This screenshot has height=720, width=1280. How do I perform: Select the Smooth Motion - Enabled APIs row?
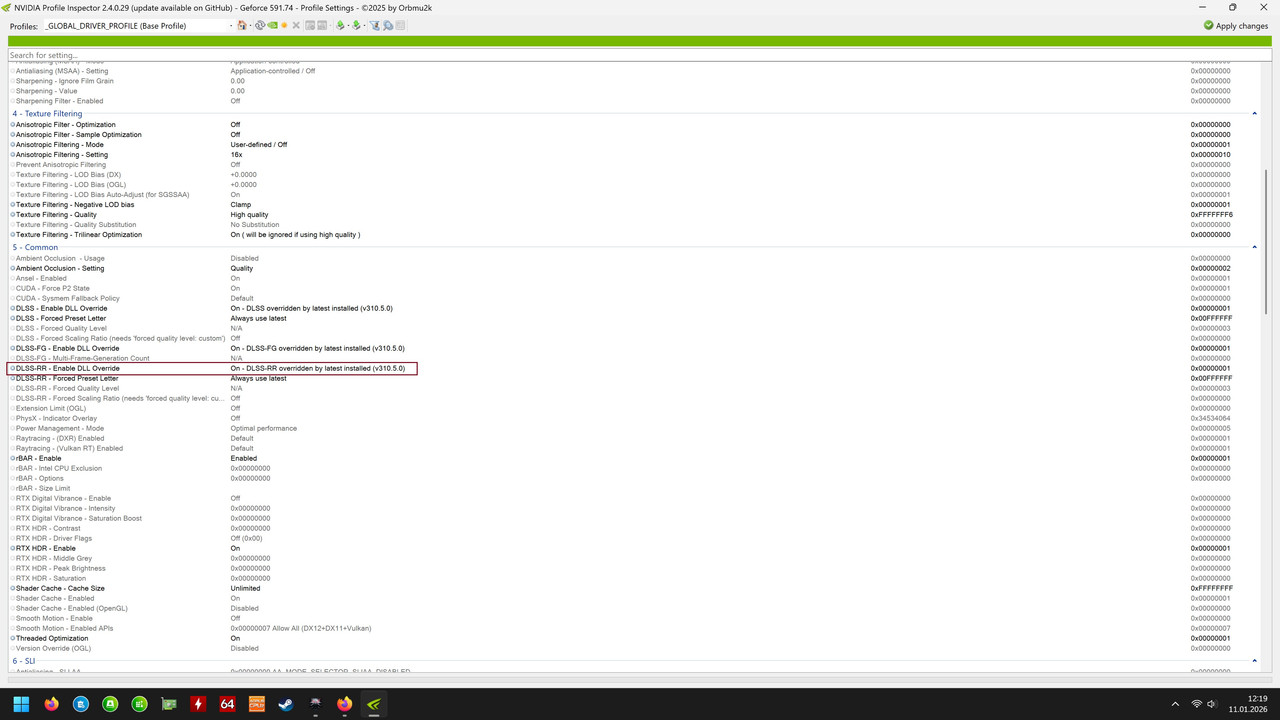(x=635, y=628)
